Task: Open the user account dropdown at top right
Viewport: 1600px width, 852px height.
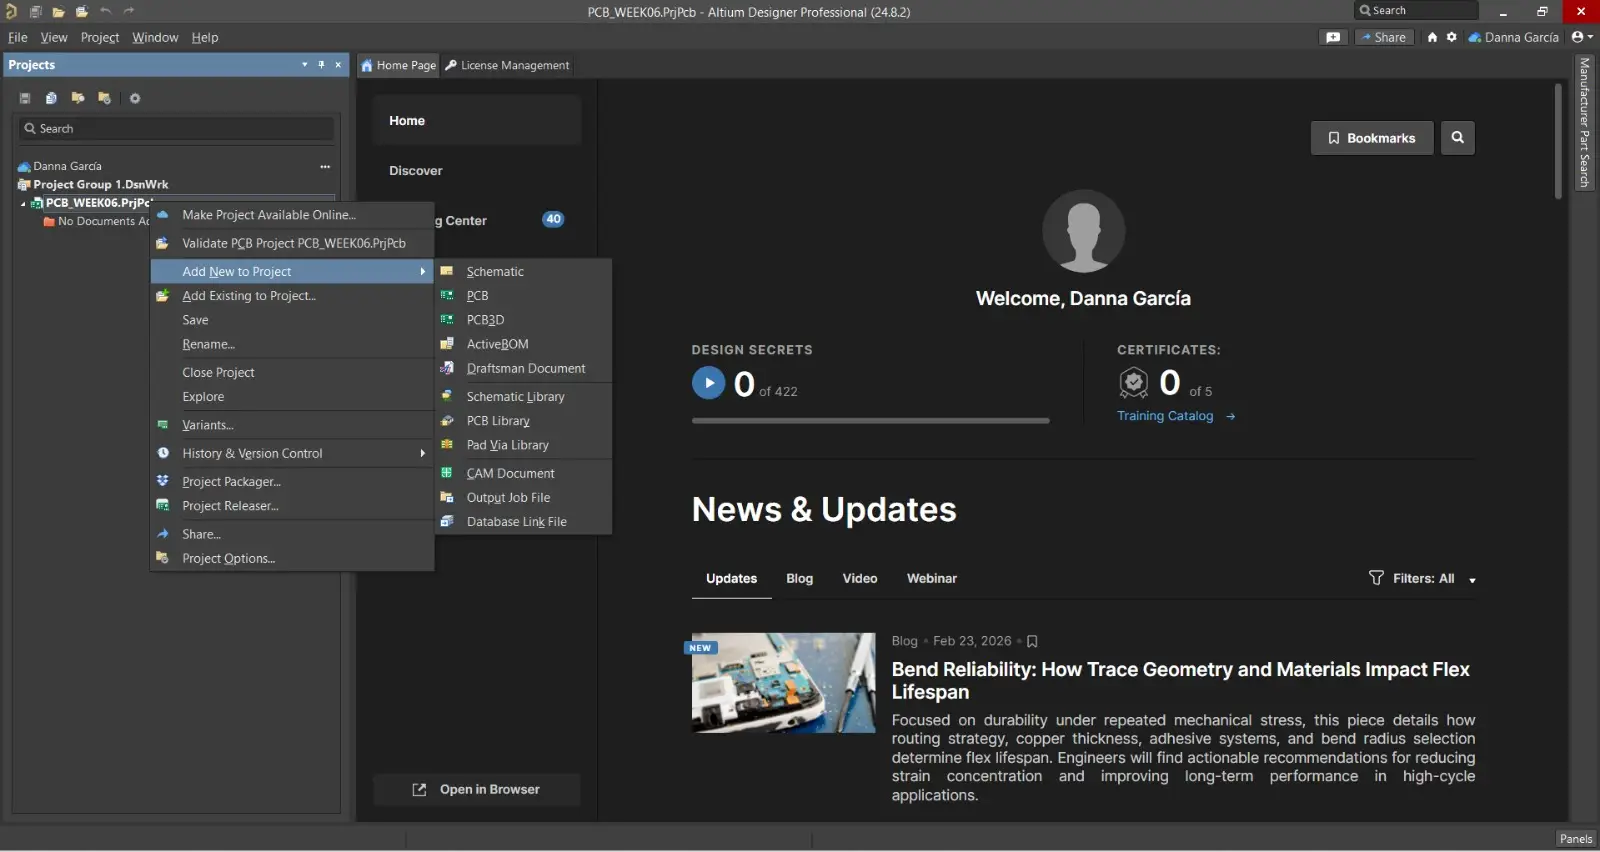Action: (1582, 37)
